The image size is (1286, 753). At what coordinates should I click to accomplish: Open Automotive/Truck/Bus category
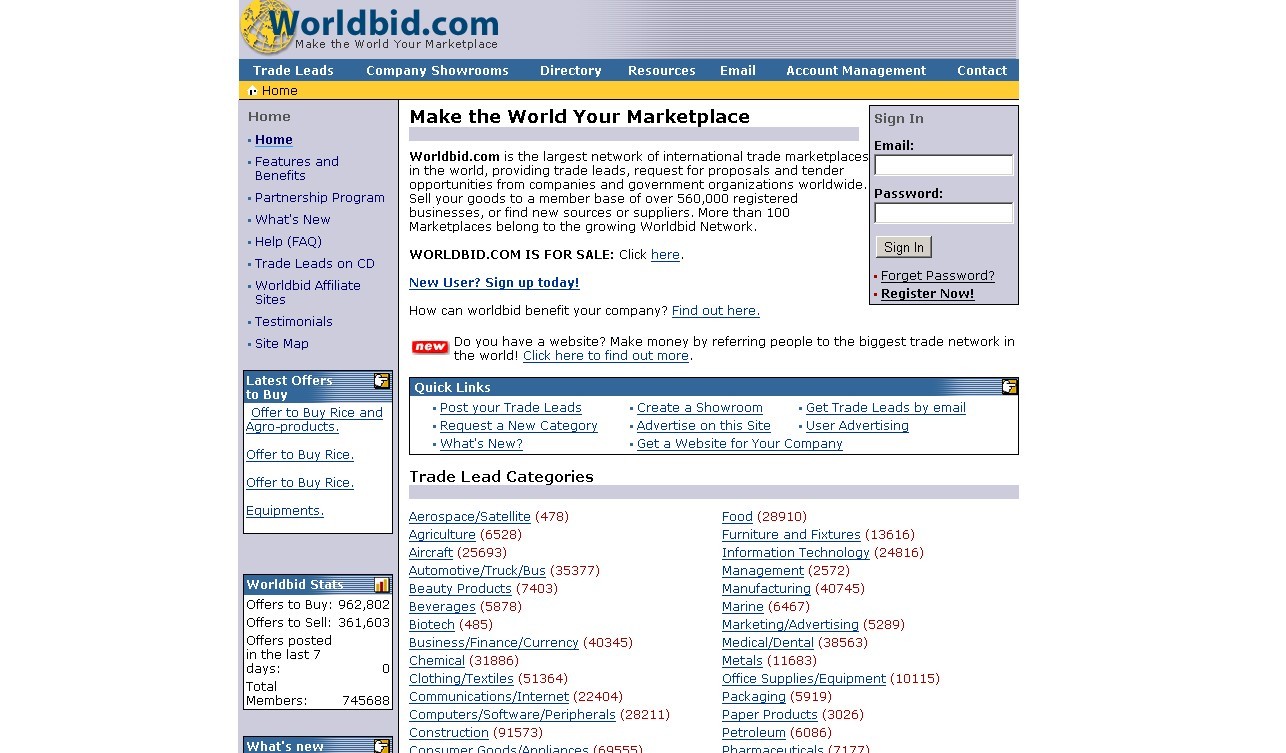(x=477, y=571)
